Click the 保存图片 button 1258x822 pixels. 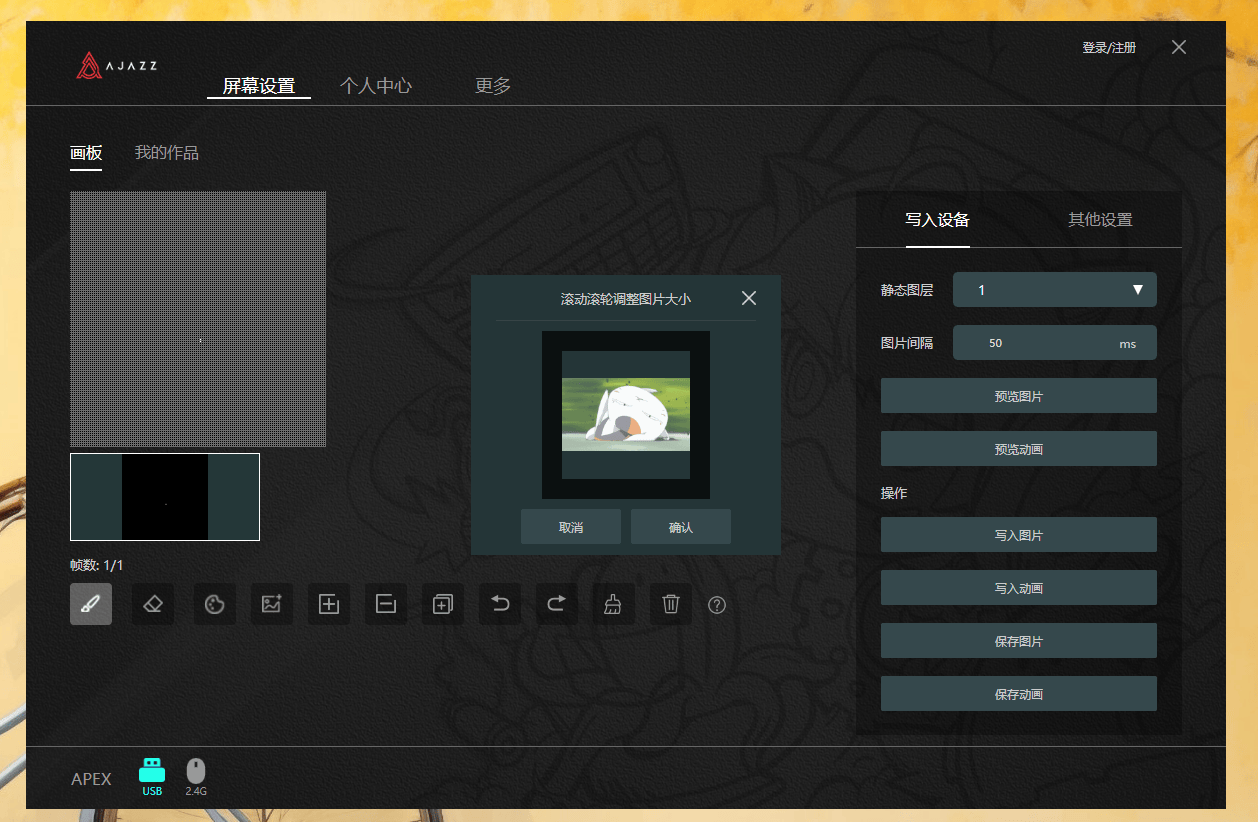1019,641
